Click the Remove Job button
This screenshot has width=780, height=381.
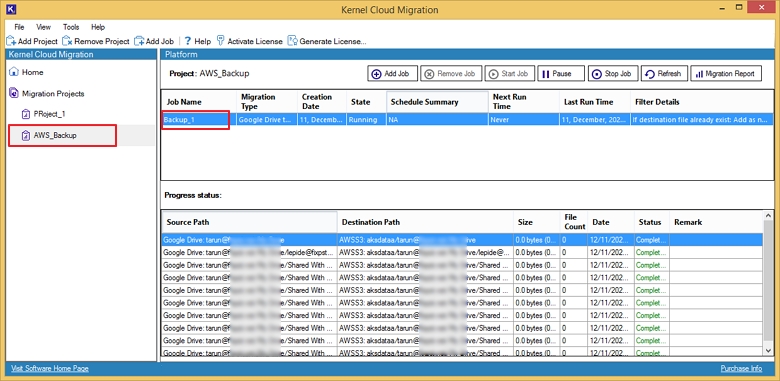tap(451, 74)
